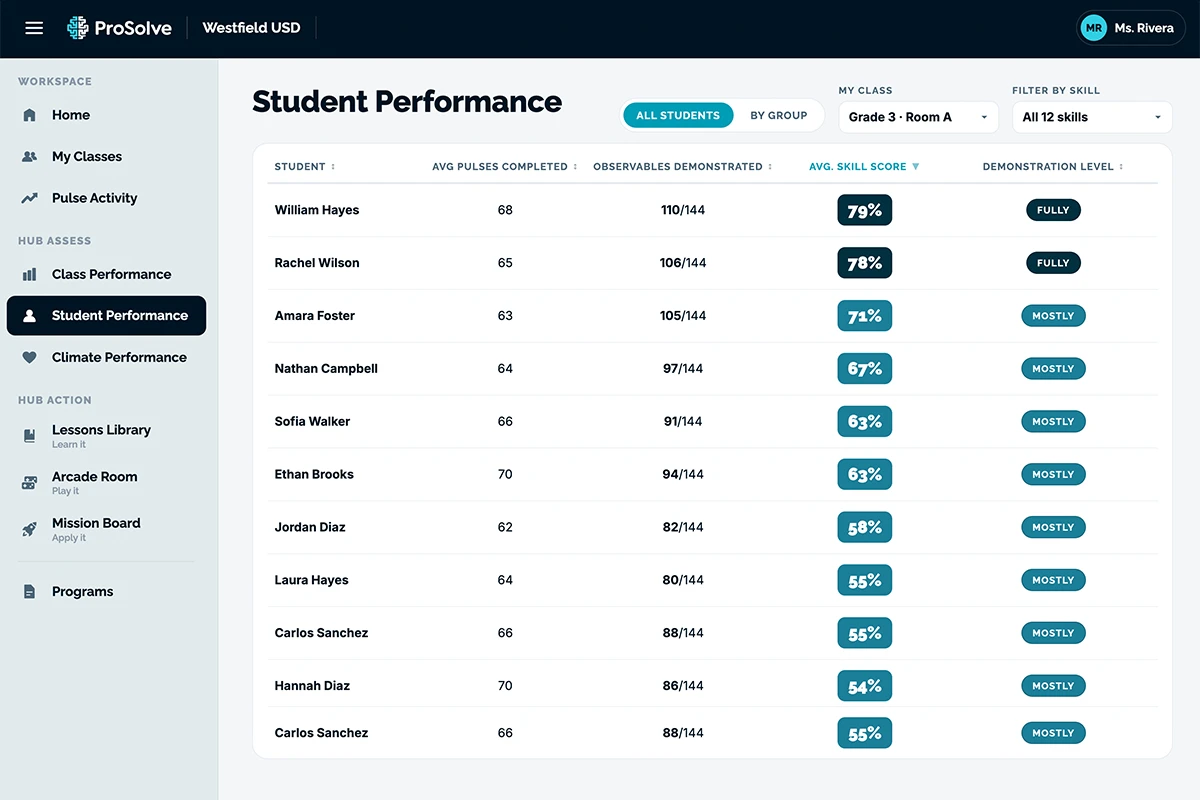Screen dimensions: 1200x800
Task: Click the MR avatar circle
Action: point(1094,28)
